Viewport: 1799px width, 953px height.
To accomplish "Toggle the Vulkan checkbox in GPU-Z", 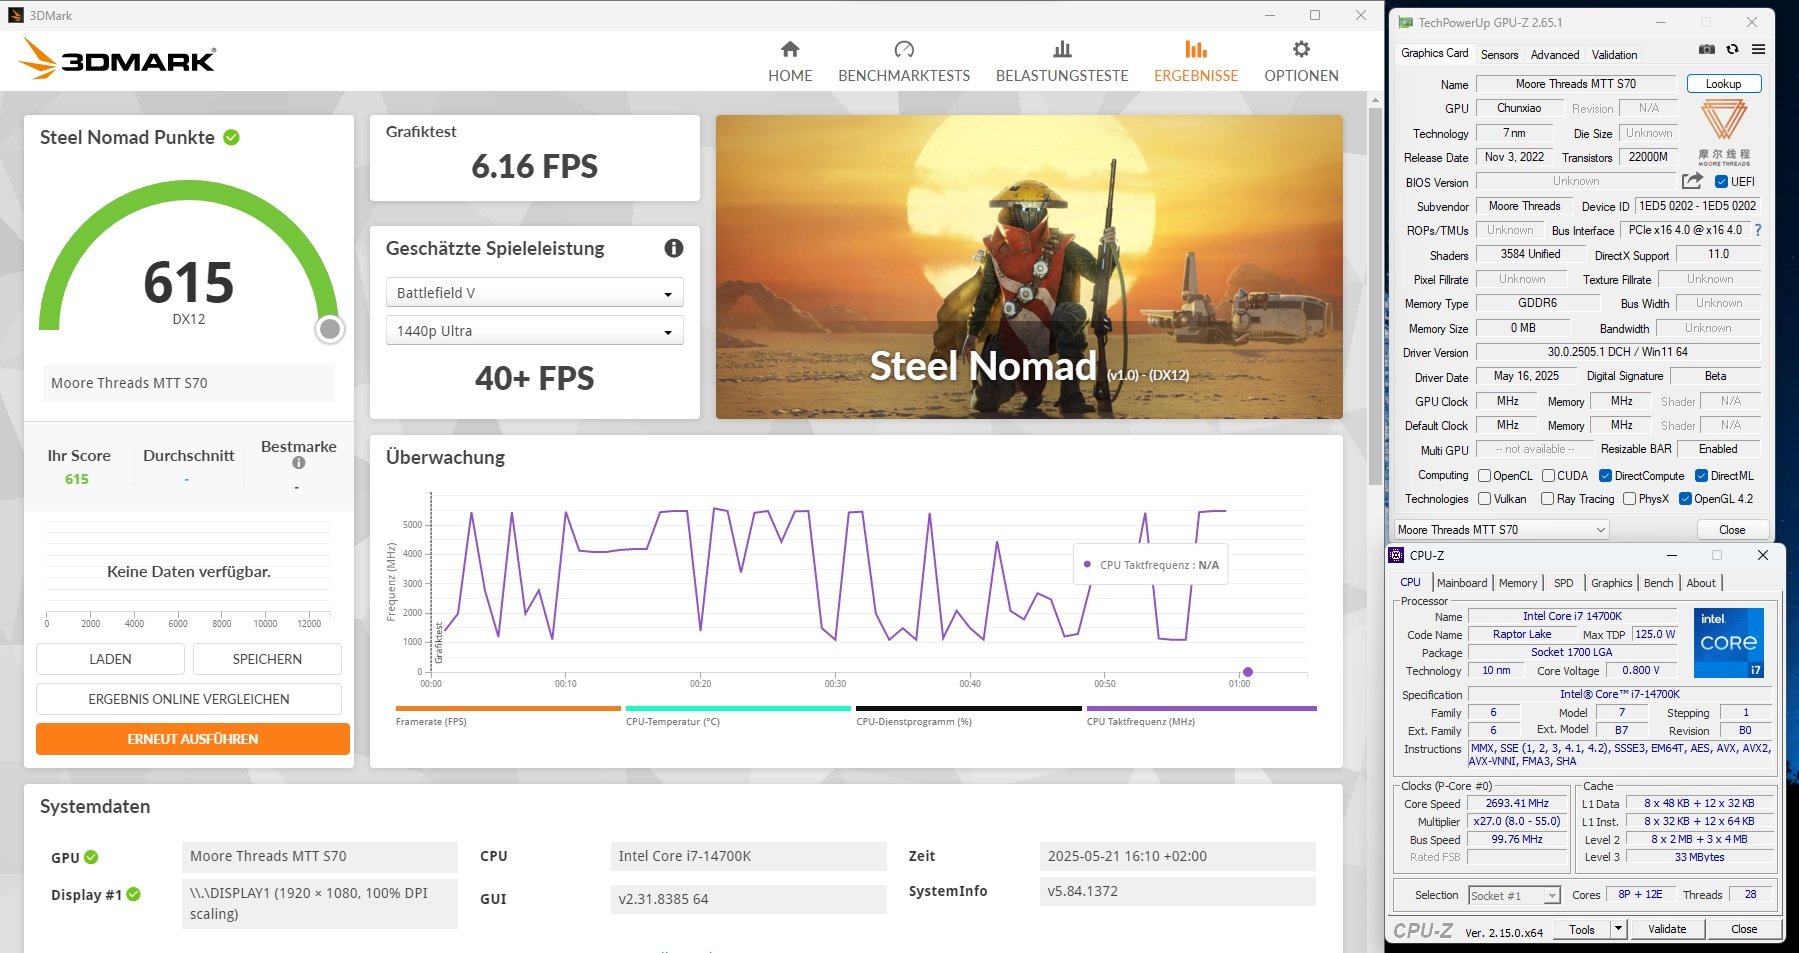I will 1484,499.
